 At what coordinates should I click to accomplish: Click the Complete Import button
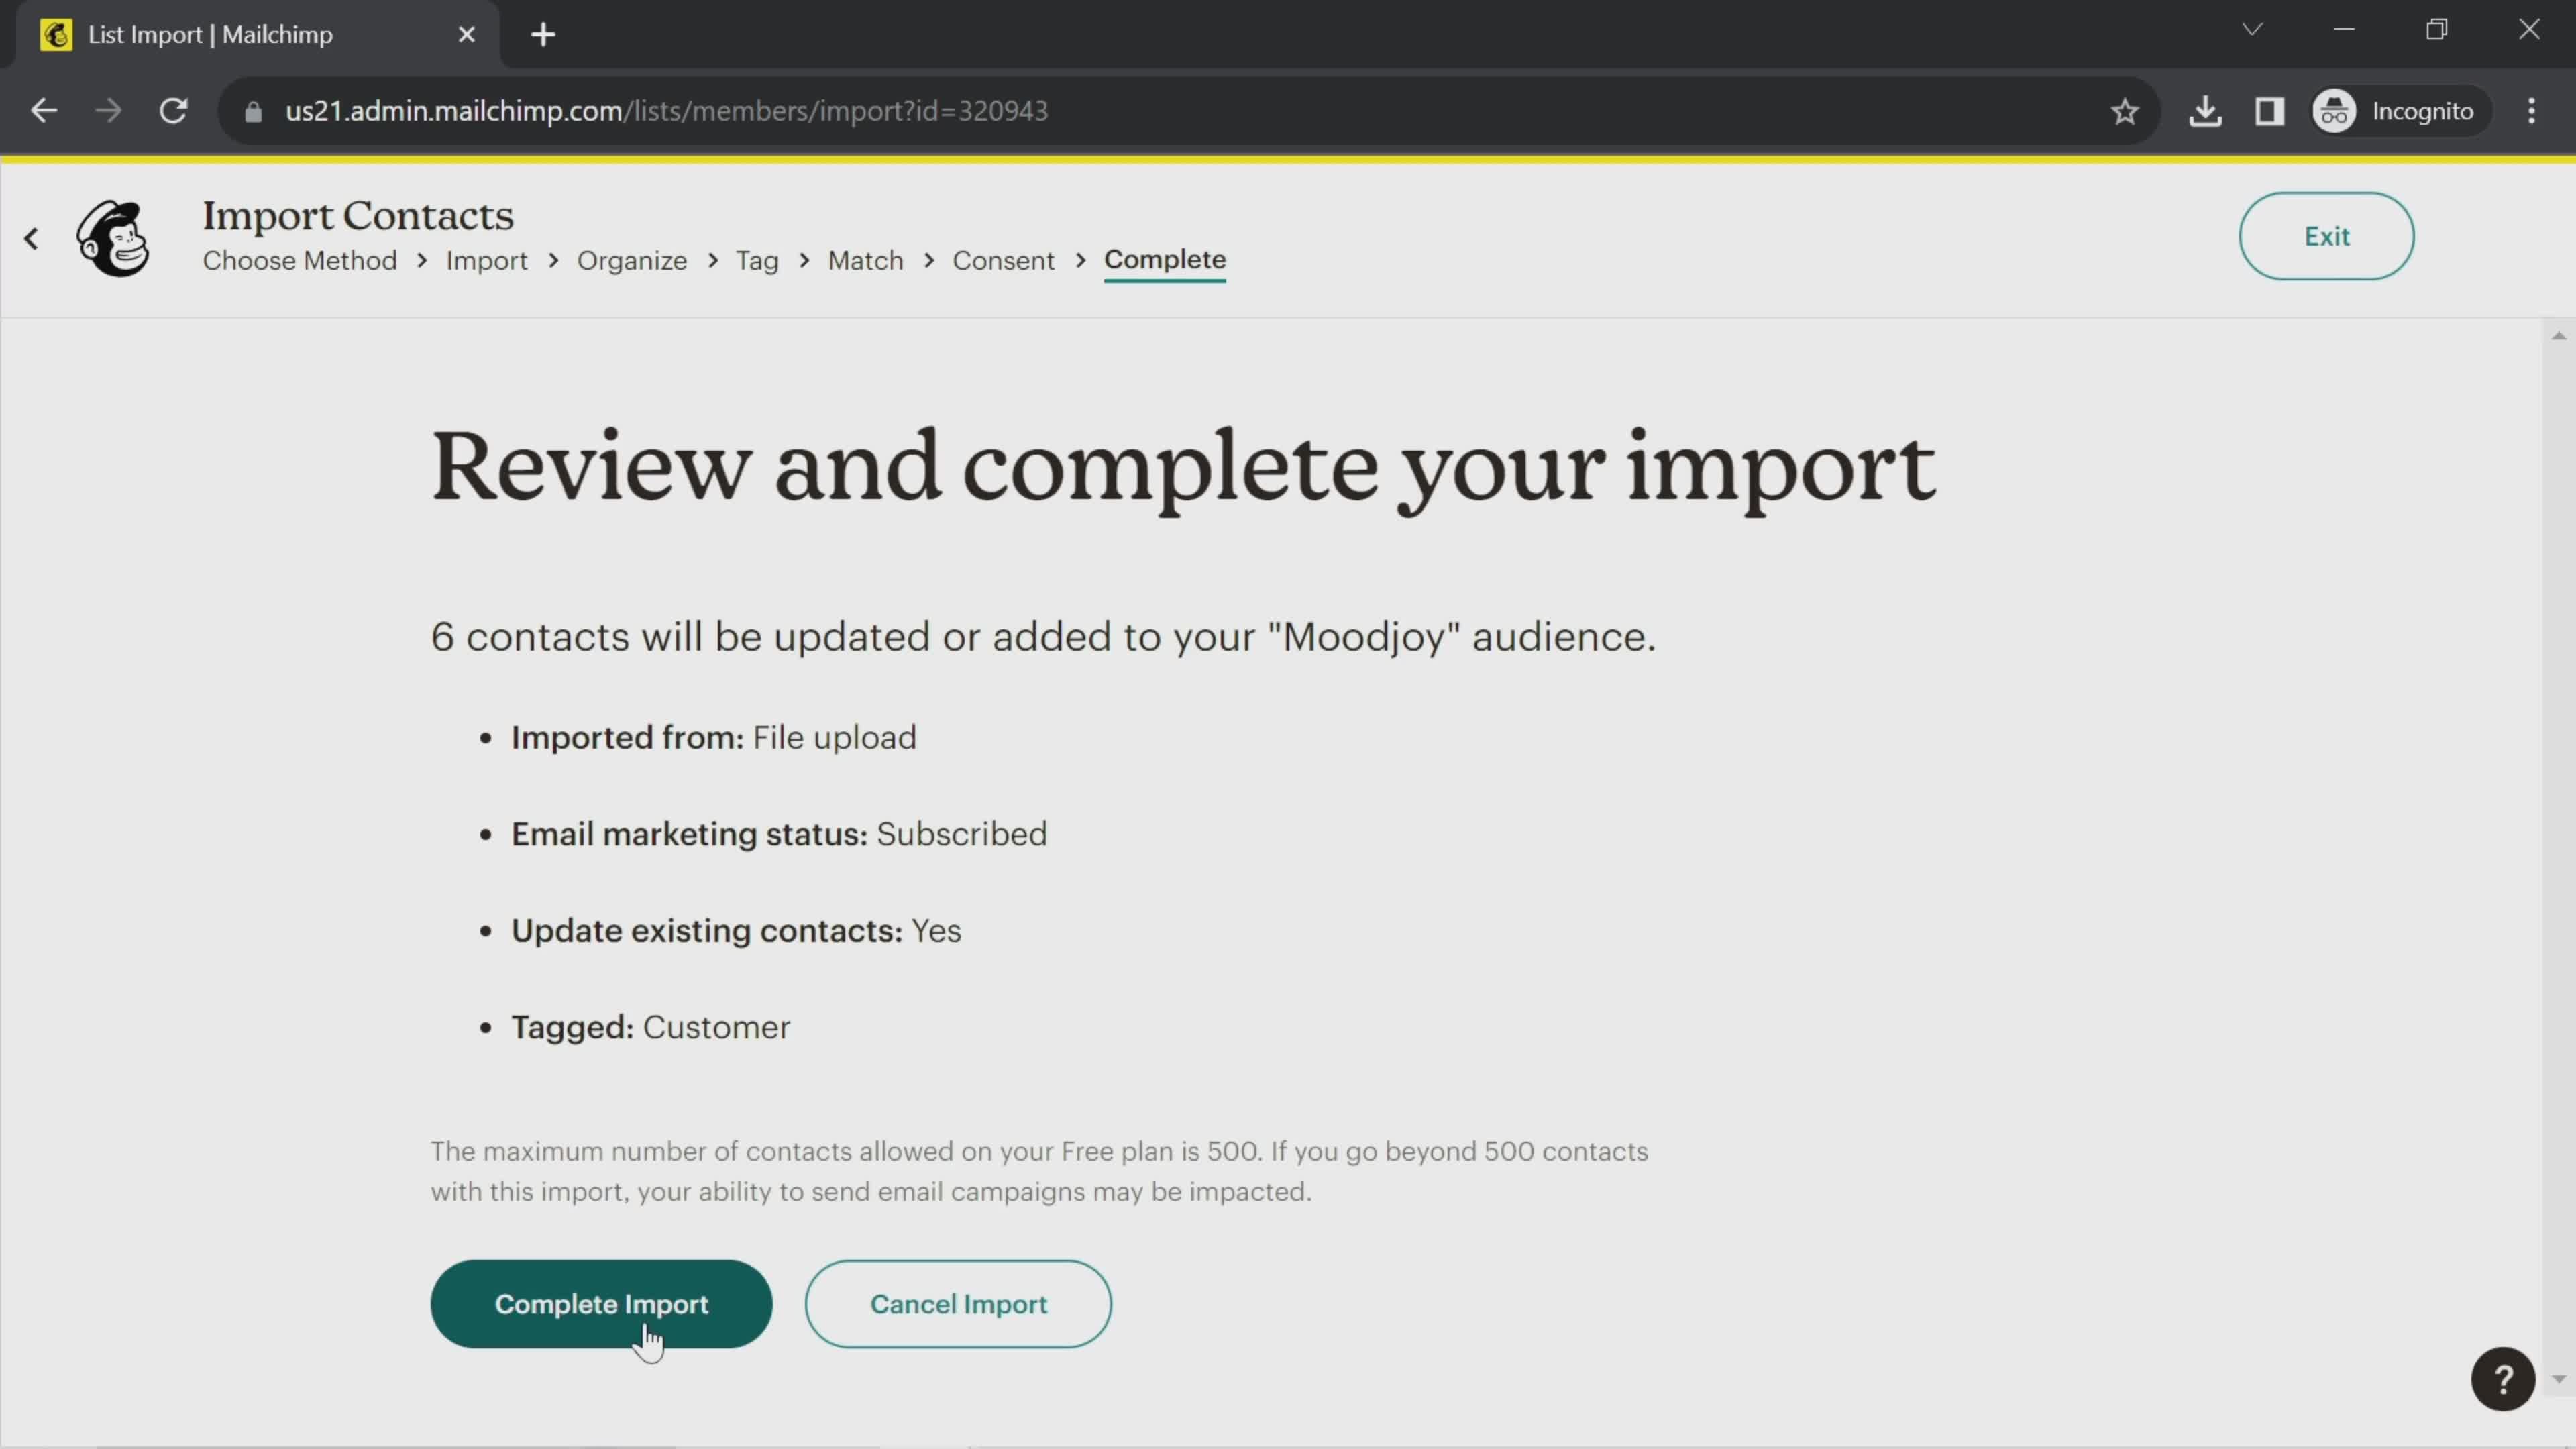click(x=602, y=1304)
